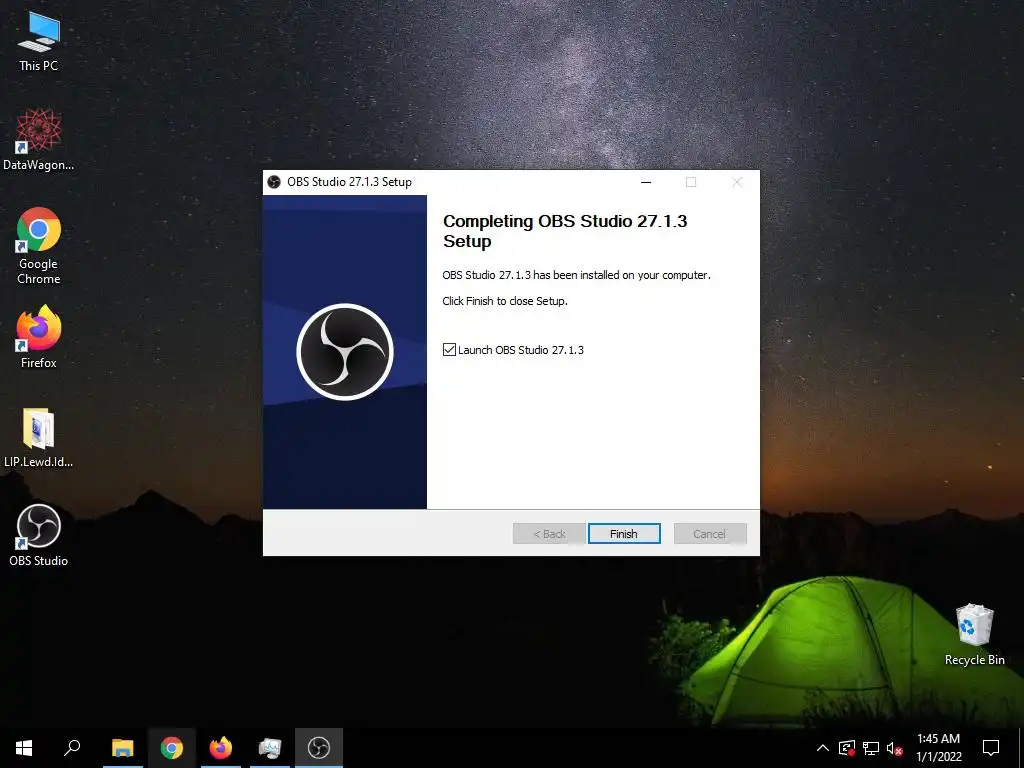This screenshot has height=768, width=1024.
Task: Select This PC desktop icon
Action: [39, 42]
